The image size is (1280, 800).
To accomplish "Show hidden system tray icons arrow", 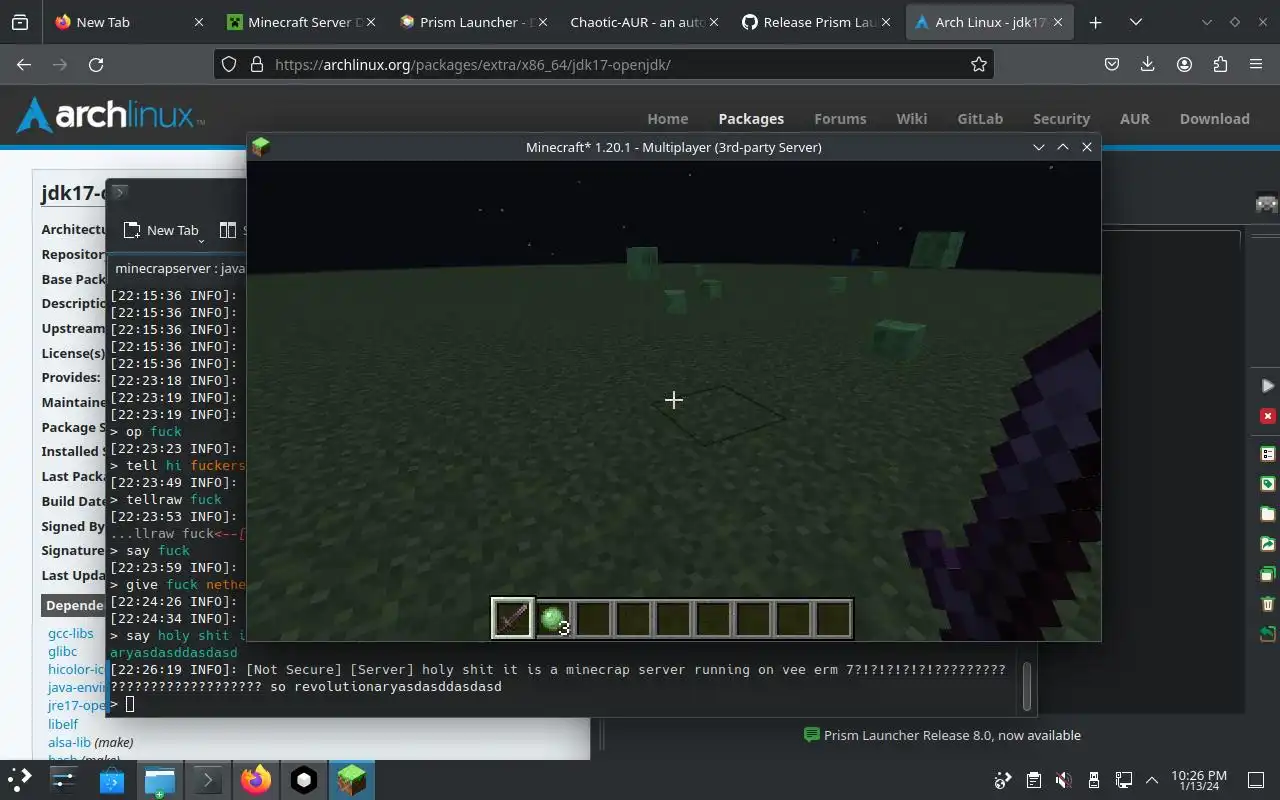I will pos(1152,780).
